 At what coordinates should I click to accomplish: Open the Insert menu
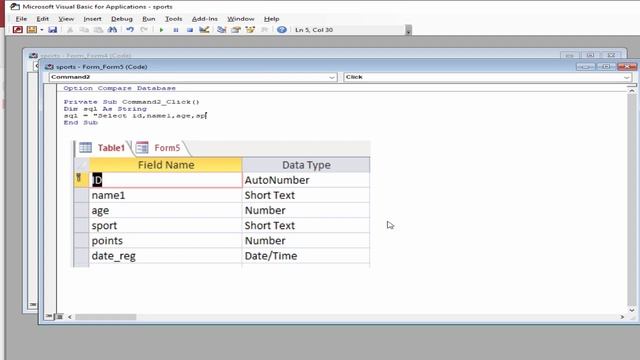(x=92, y=19)
